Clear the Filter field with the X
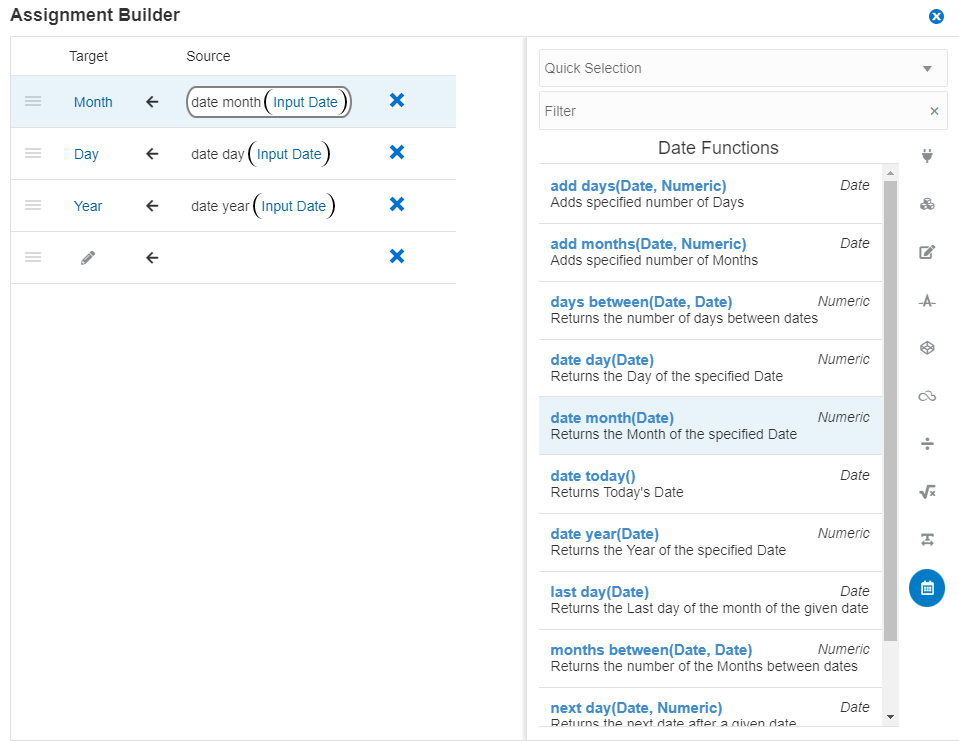 point(934,111)
